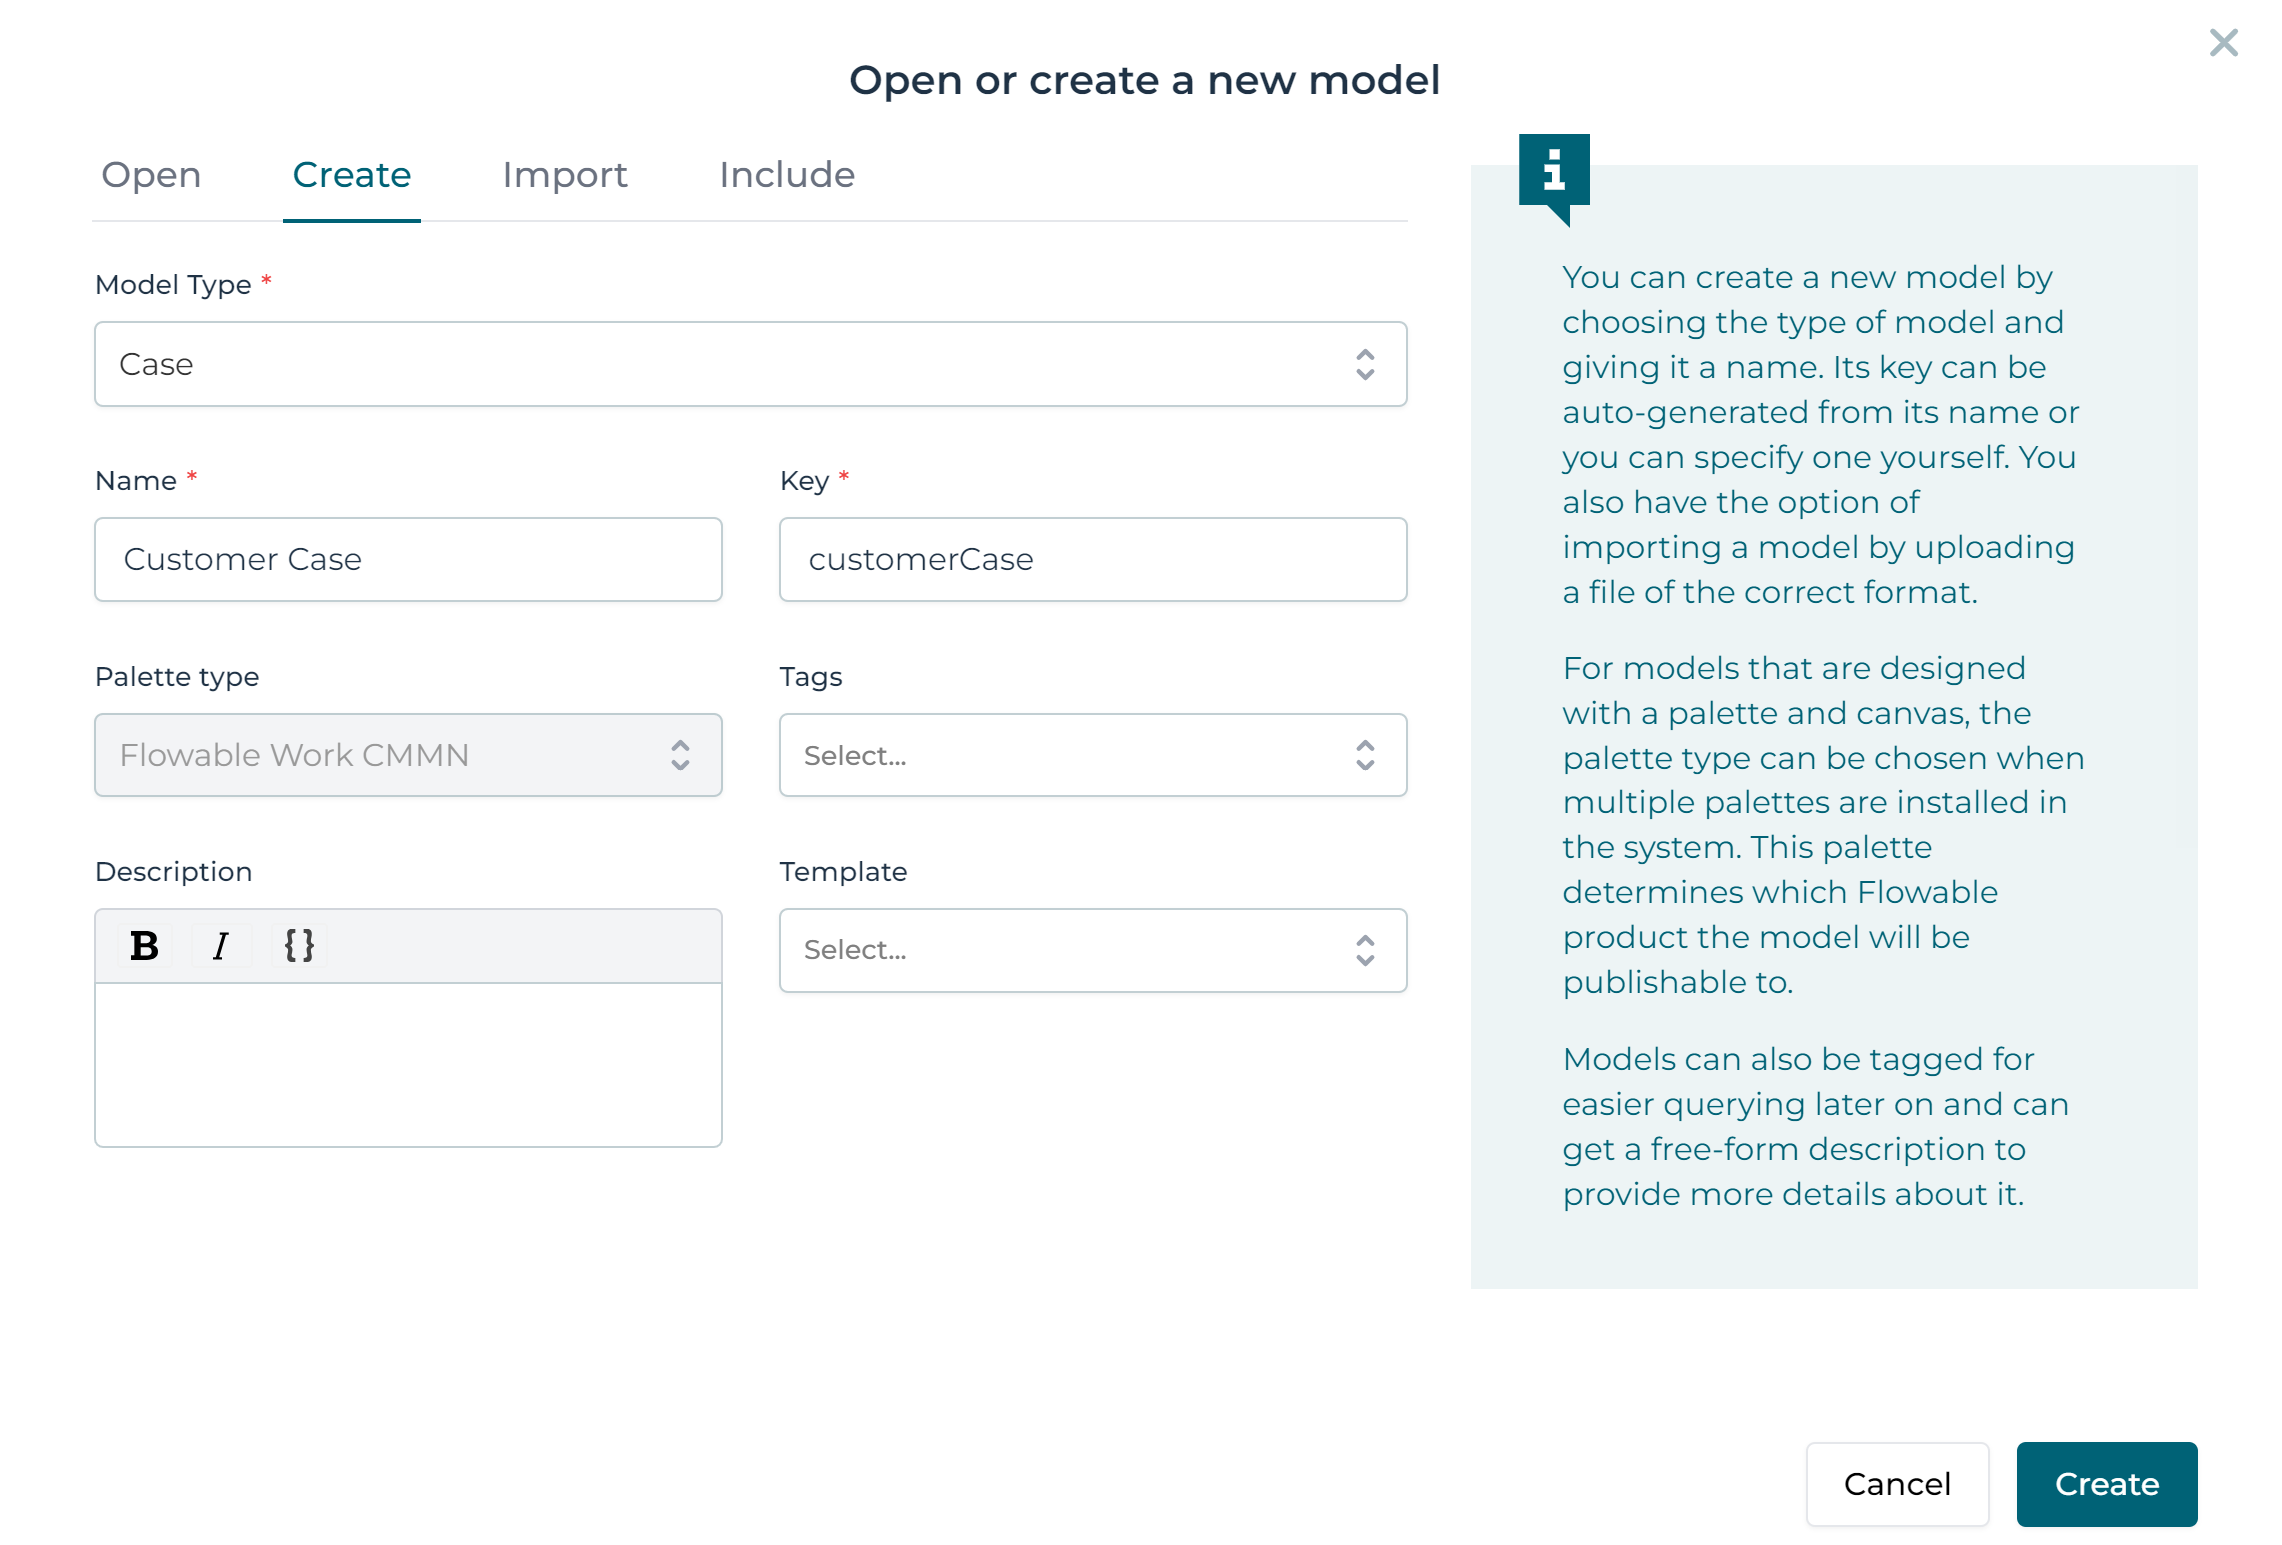Switch to the Include tab

click(x=786, y=175)
